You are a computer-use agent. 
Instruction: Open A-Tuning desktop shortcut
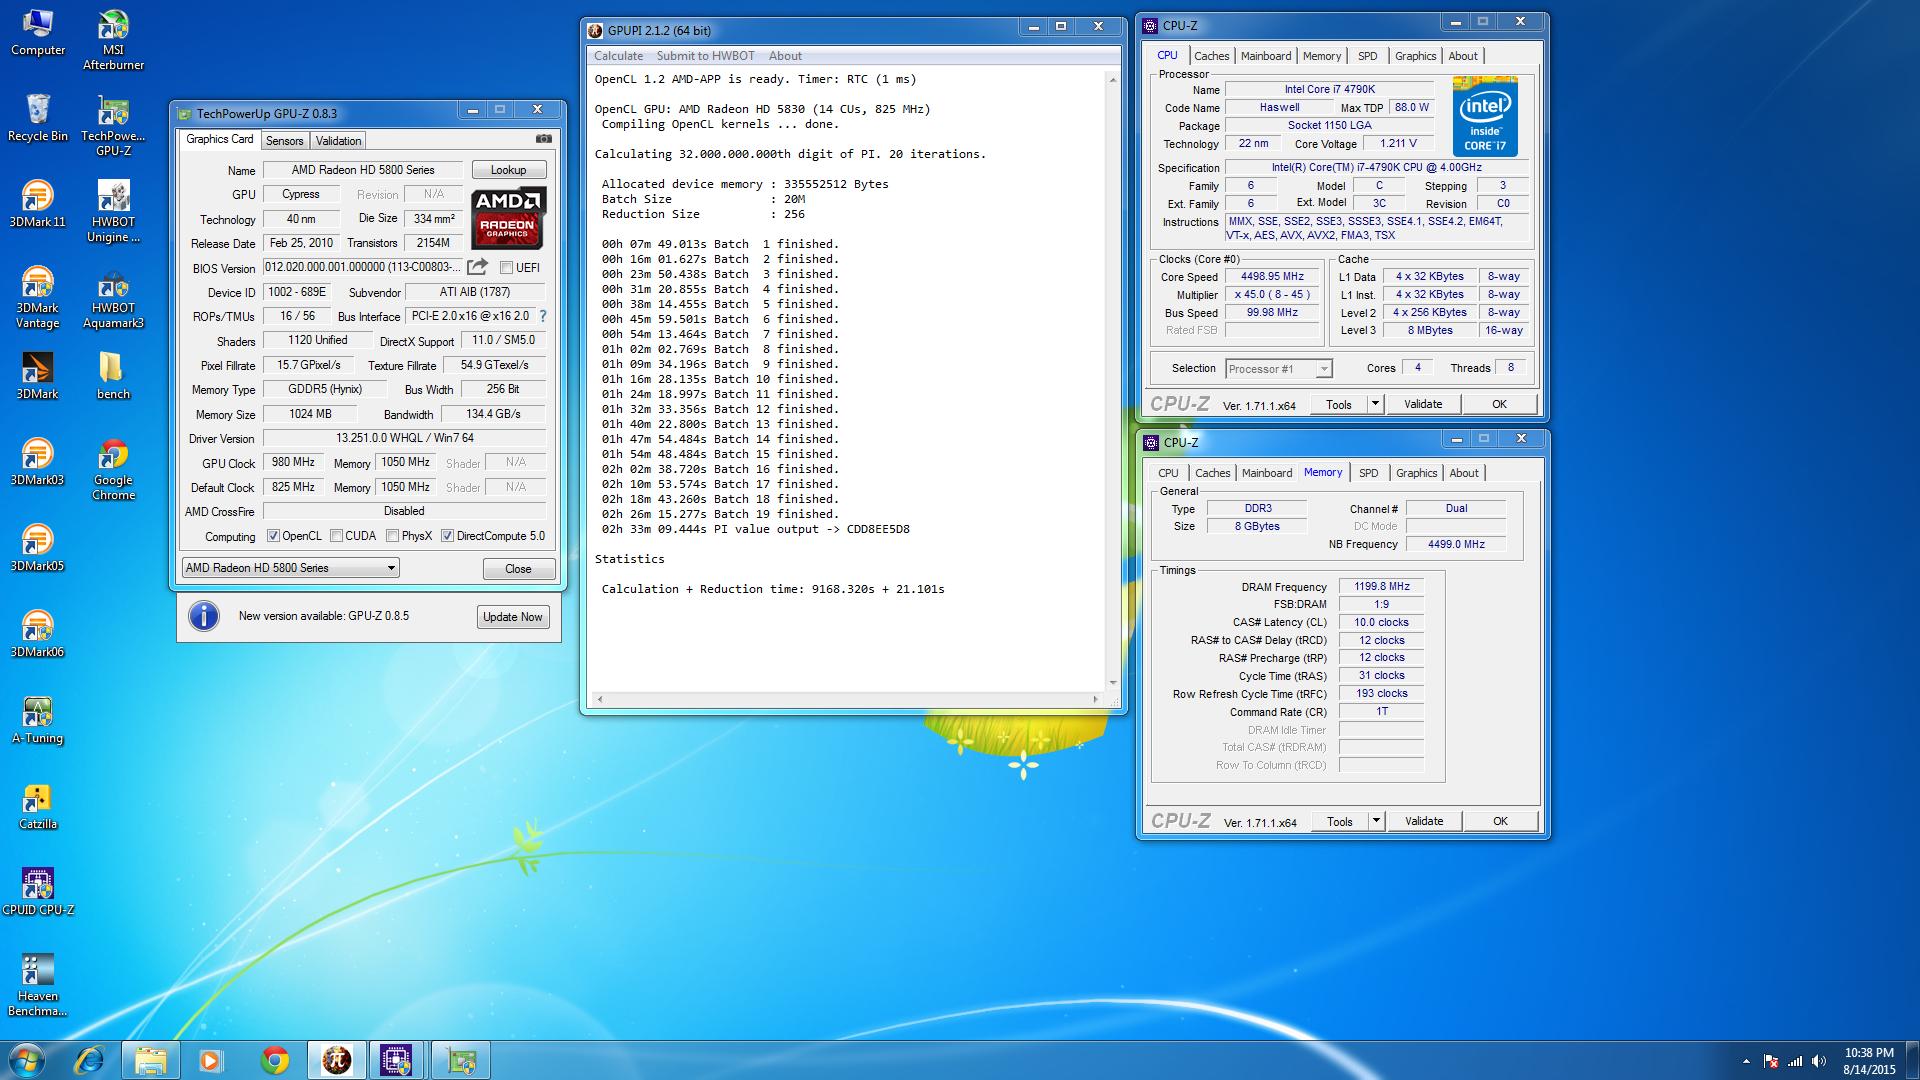click(x=38, y=720)
